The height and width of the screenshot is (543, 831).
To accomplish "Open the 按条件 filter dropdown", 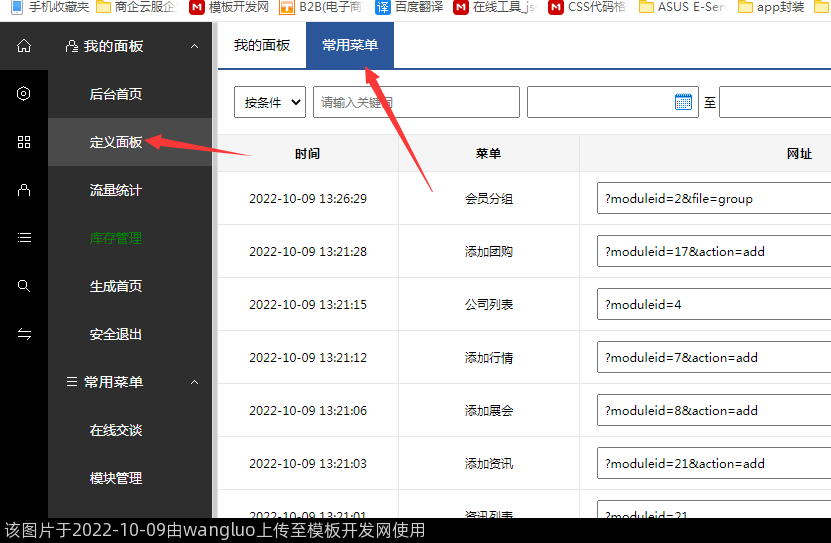I will pyautogui.click(x=270, y=102).
